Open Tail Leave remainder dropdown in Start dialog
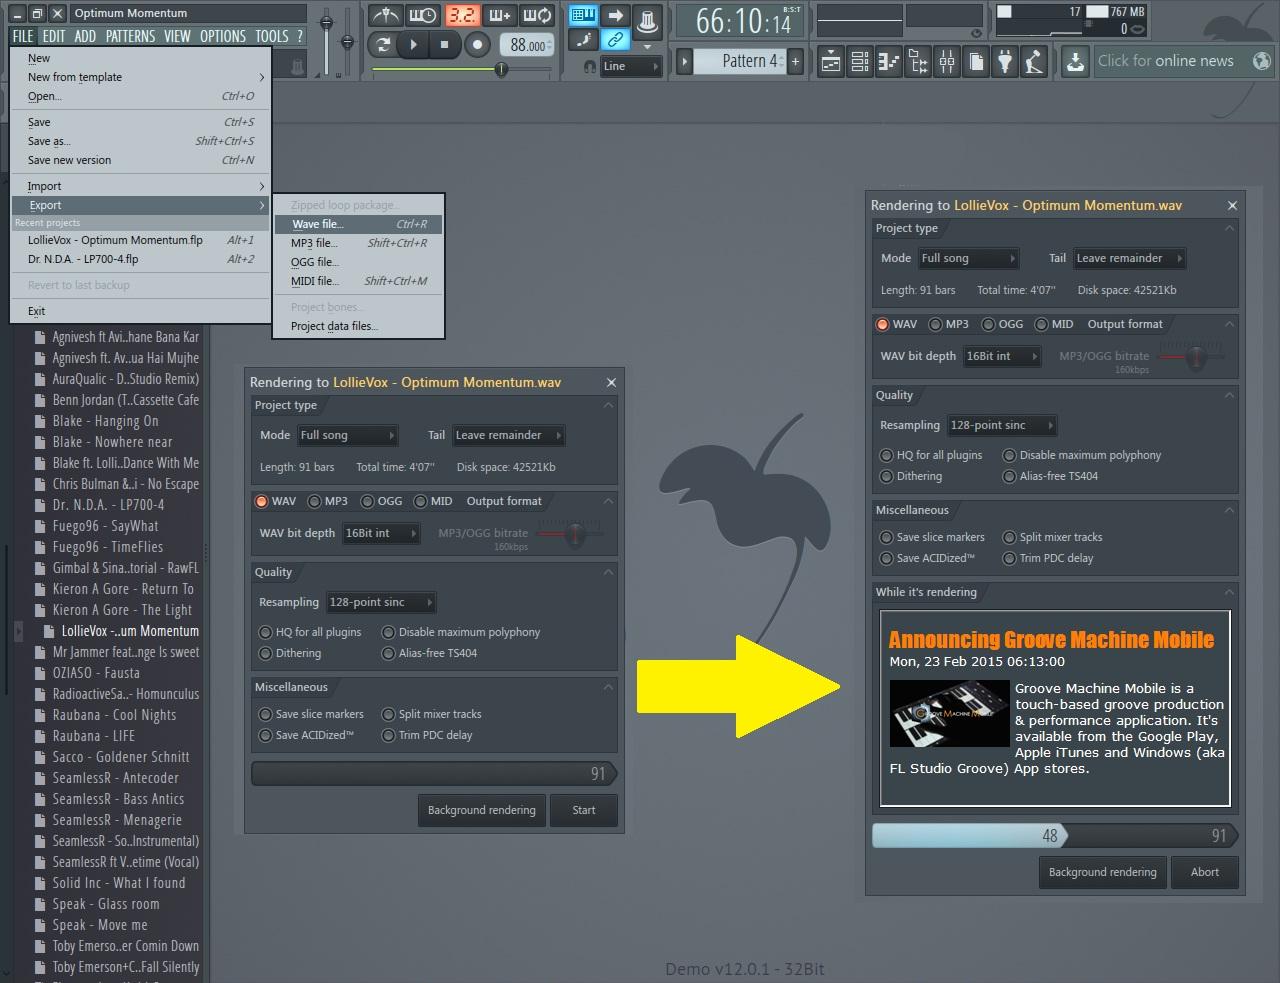The height and width of the screenshot is (983, 1280). 508,435
